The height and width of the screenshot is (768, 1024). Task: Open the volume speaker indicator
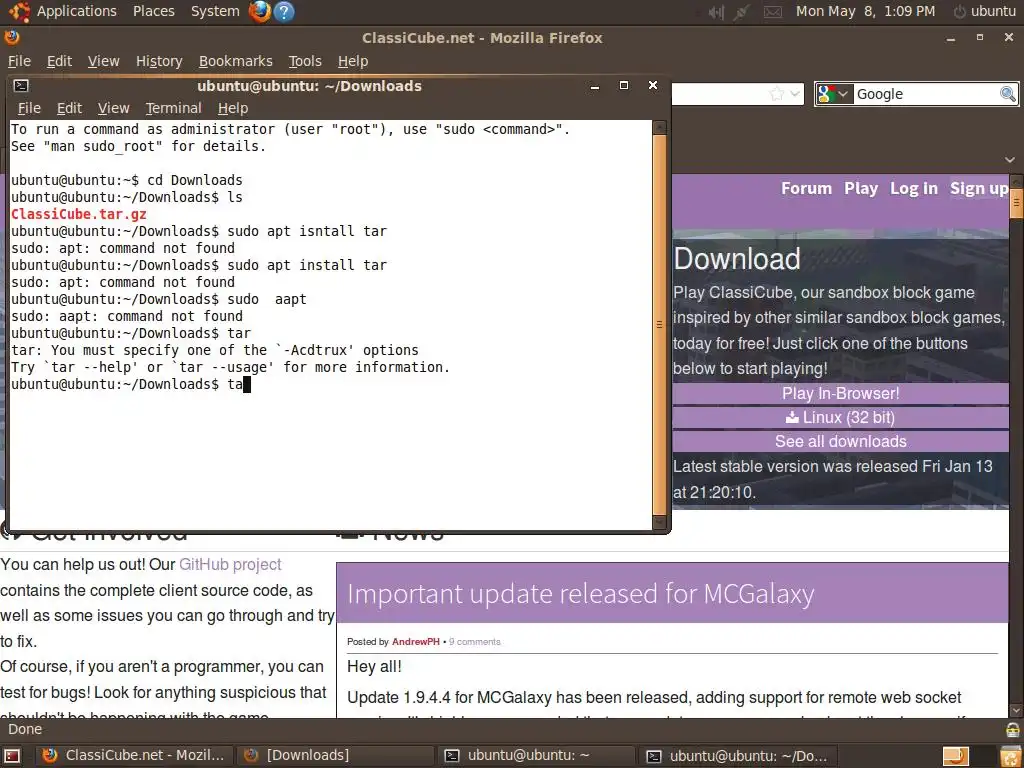pyautogui.click(x=716, y=12)
